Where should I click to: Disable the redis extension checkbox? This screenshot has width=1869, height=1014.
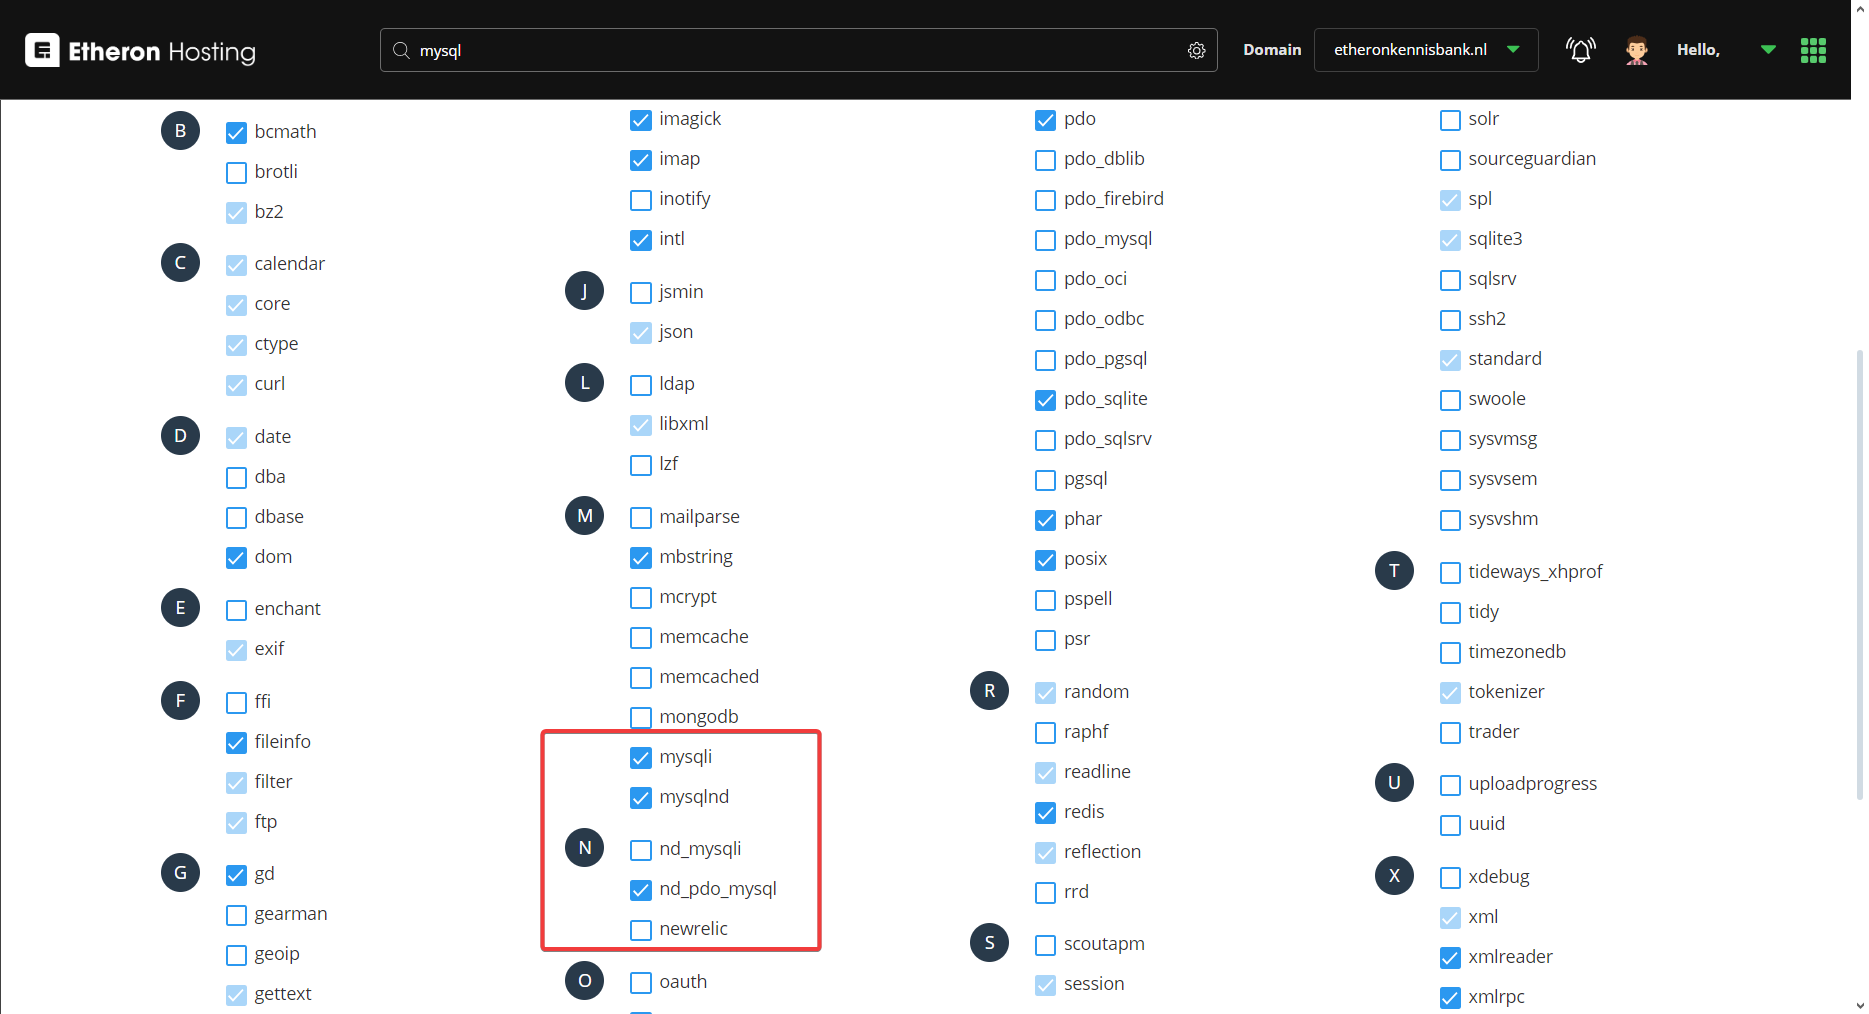click(x=1045, y=813)
